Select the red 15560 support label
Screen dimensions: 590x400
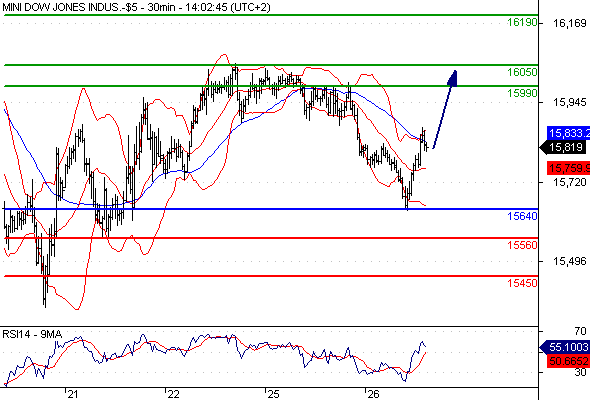(x=522, y=245)
